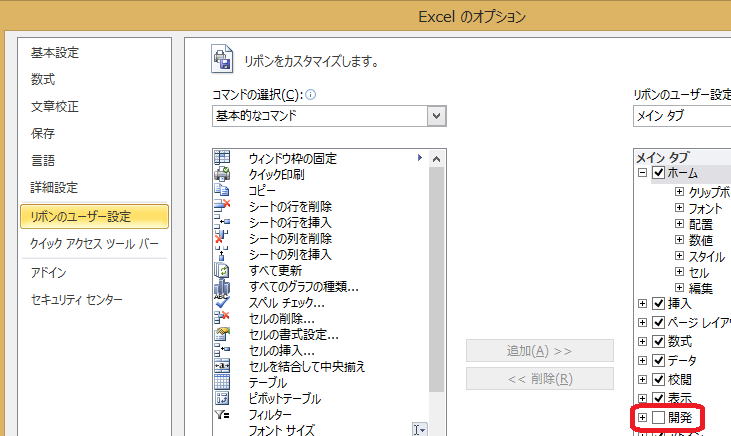Uncheck the 校閲 tab checkbox
This screenshot has width=731, height=436.
pos(658,380)
